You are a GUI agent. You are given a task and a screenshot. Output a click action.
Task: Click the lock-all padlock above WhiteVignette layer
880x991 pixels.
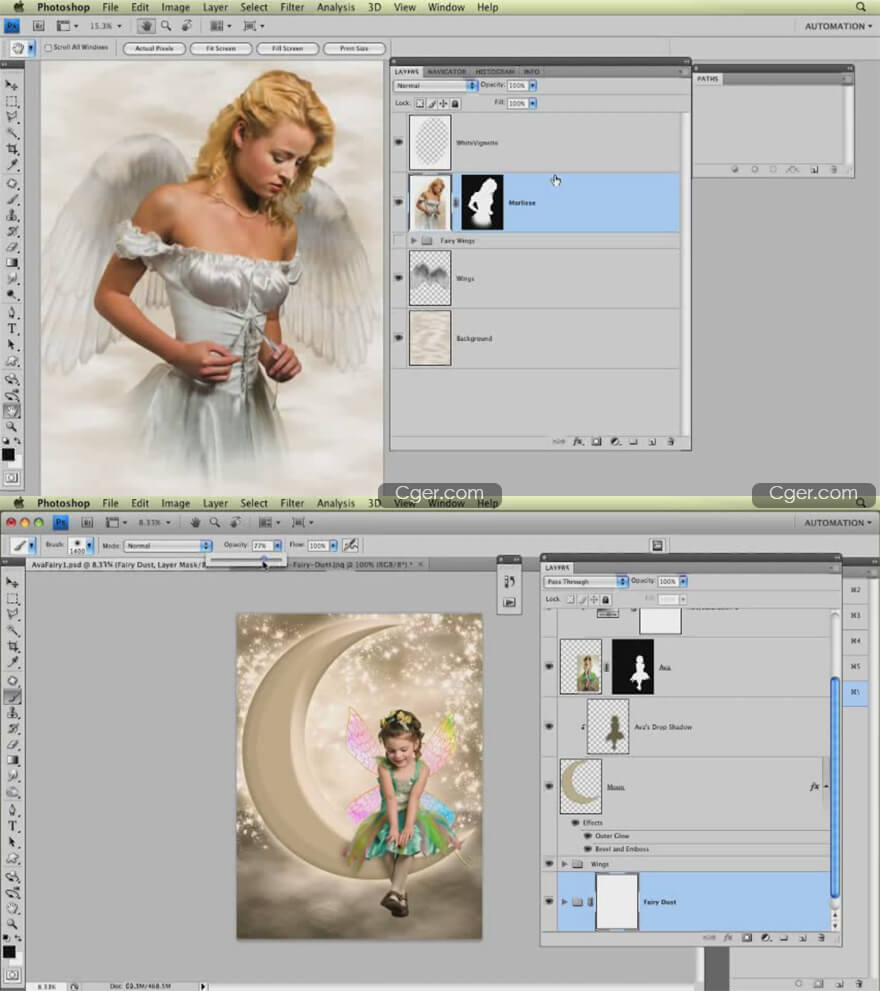pyautogui.click(x=455, y=103)
